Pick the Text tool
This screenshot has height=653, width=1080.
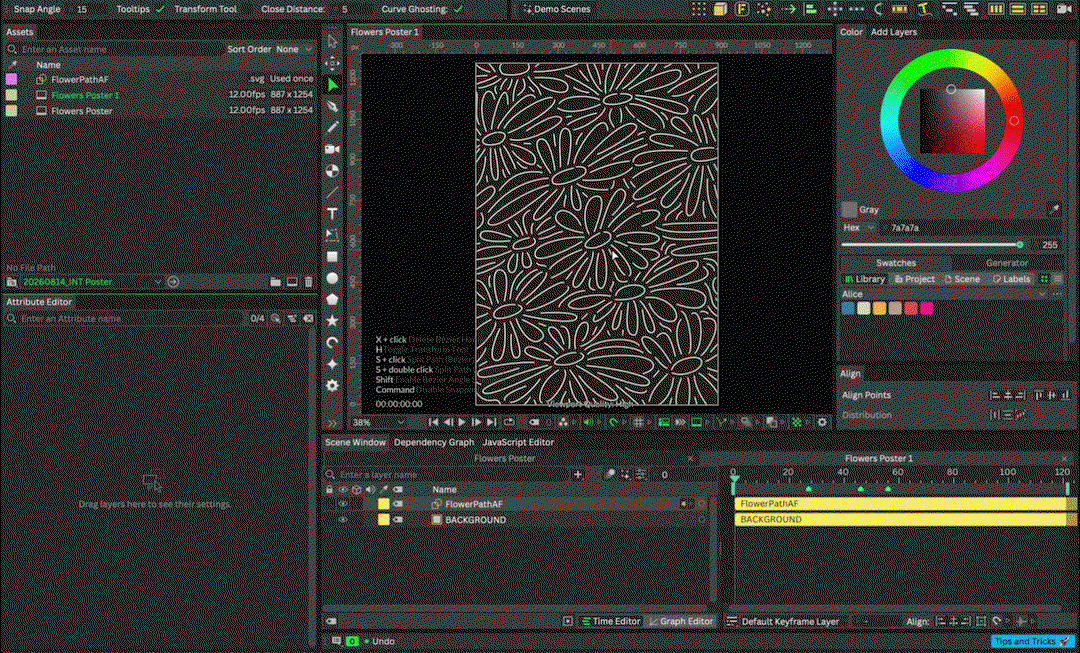click(332, 214)
